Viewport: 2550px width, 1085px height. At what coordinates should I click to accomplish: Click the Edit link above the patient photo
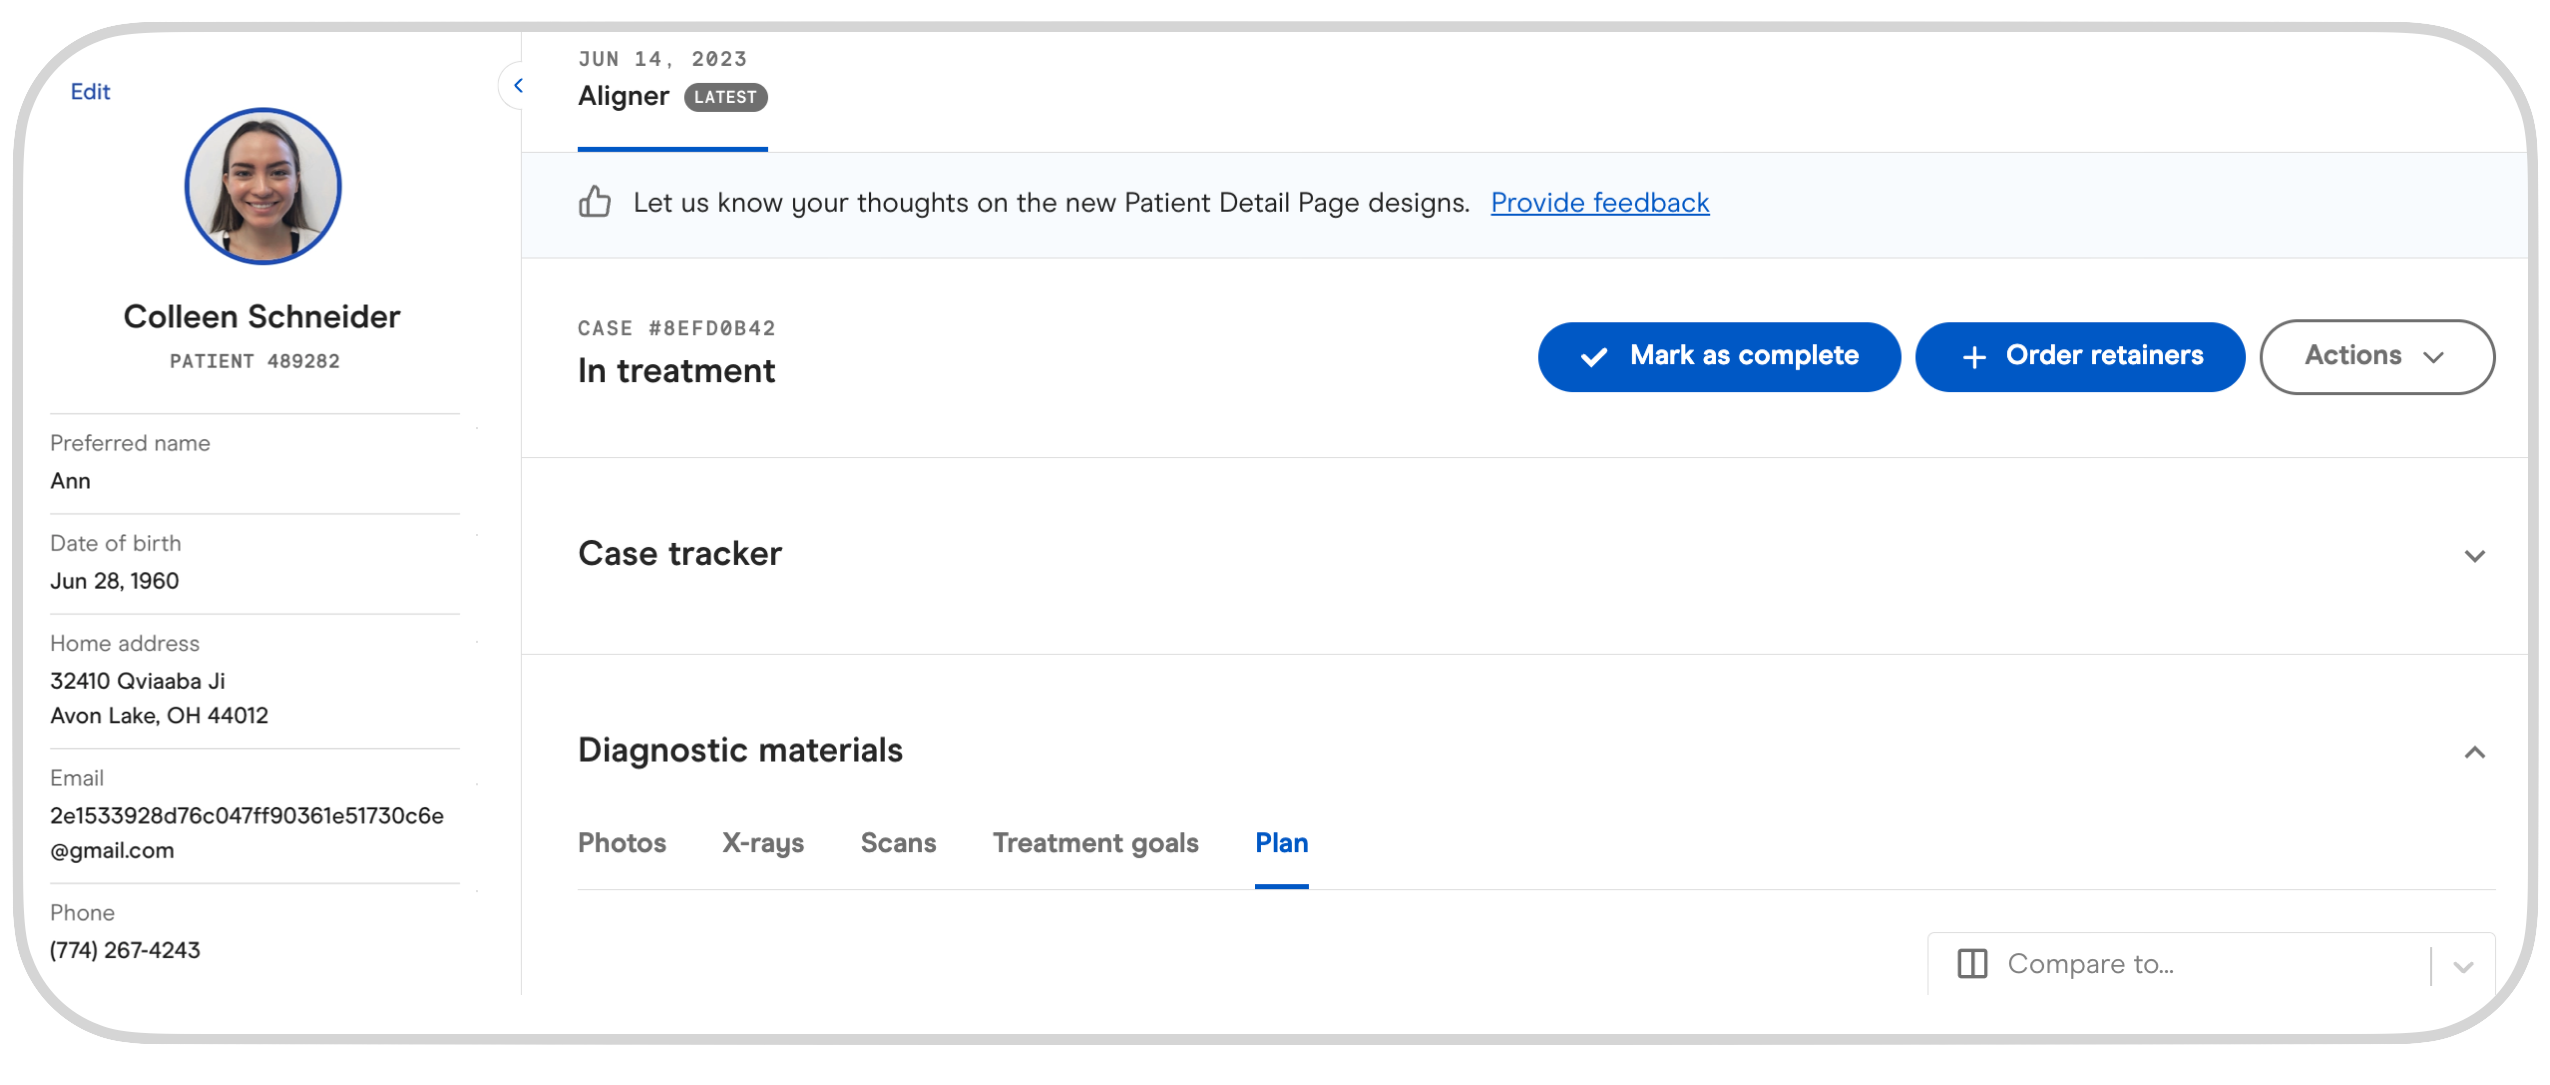coord(90,91)
